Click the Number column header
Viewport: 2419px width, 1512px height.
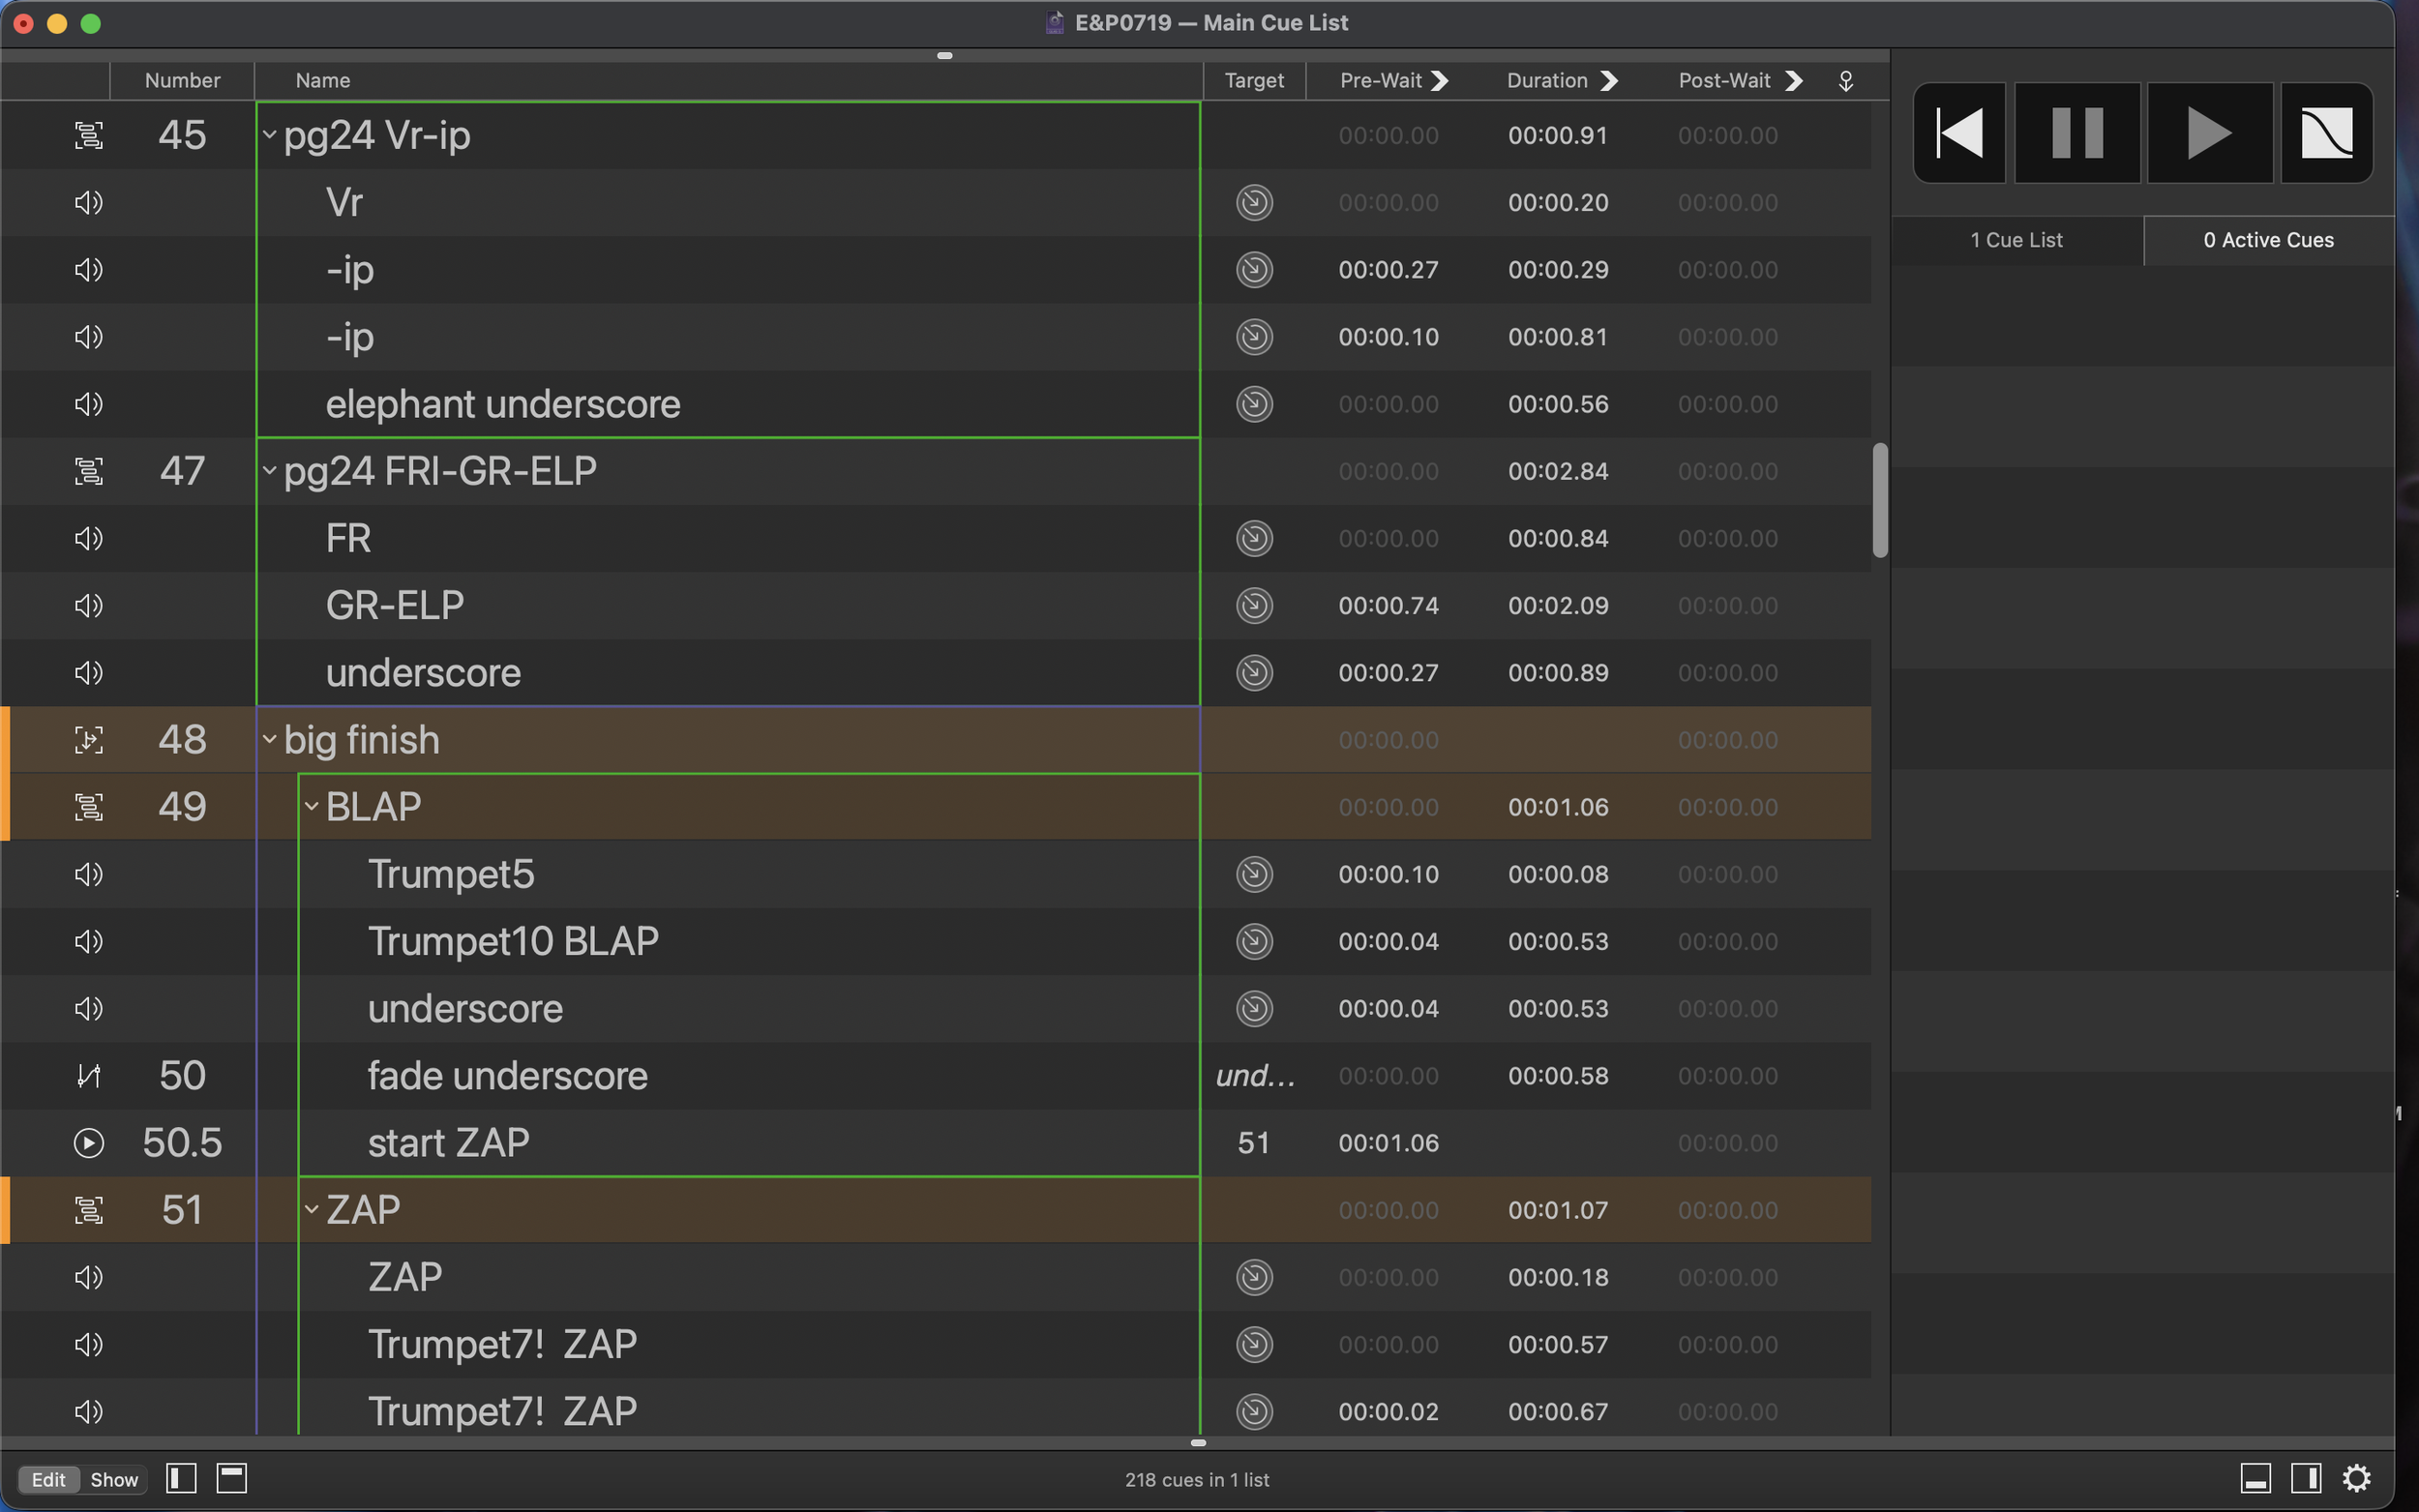(x=182, y=80)
